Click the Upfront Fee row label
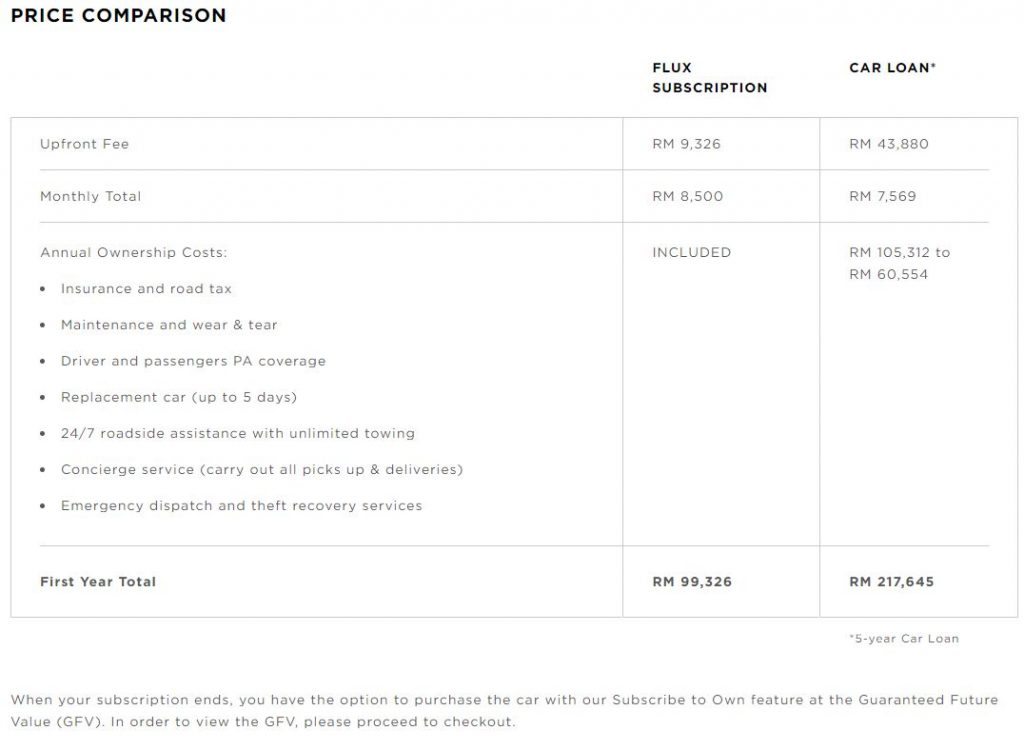1024x750 pixels. [x=84, y=144]
